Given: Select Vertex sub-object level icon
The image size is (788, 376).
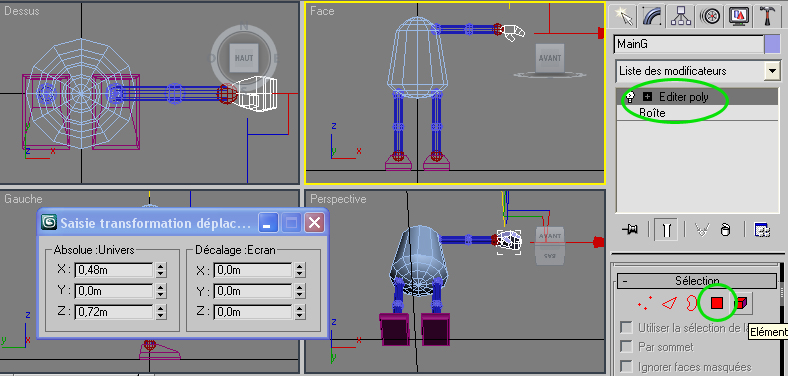Looking at the screenshot, I should (644, 303).
